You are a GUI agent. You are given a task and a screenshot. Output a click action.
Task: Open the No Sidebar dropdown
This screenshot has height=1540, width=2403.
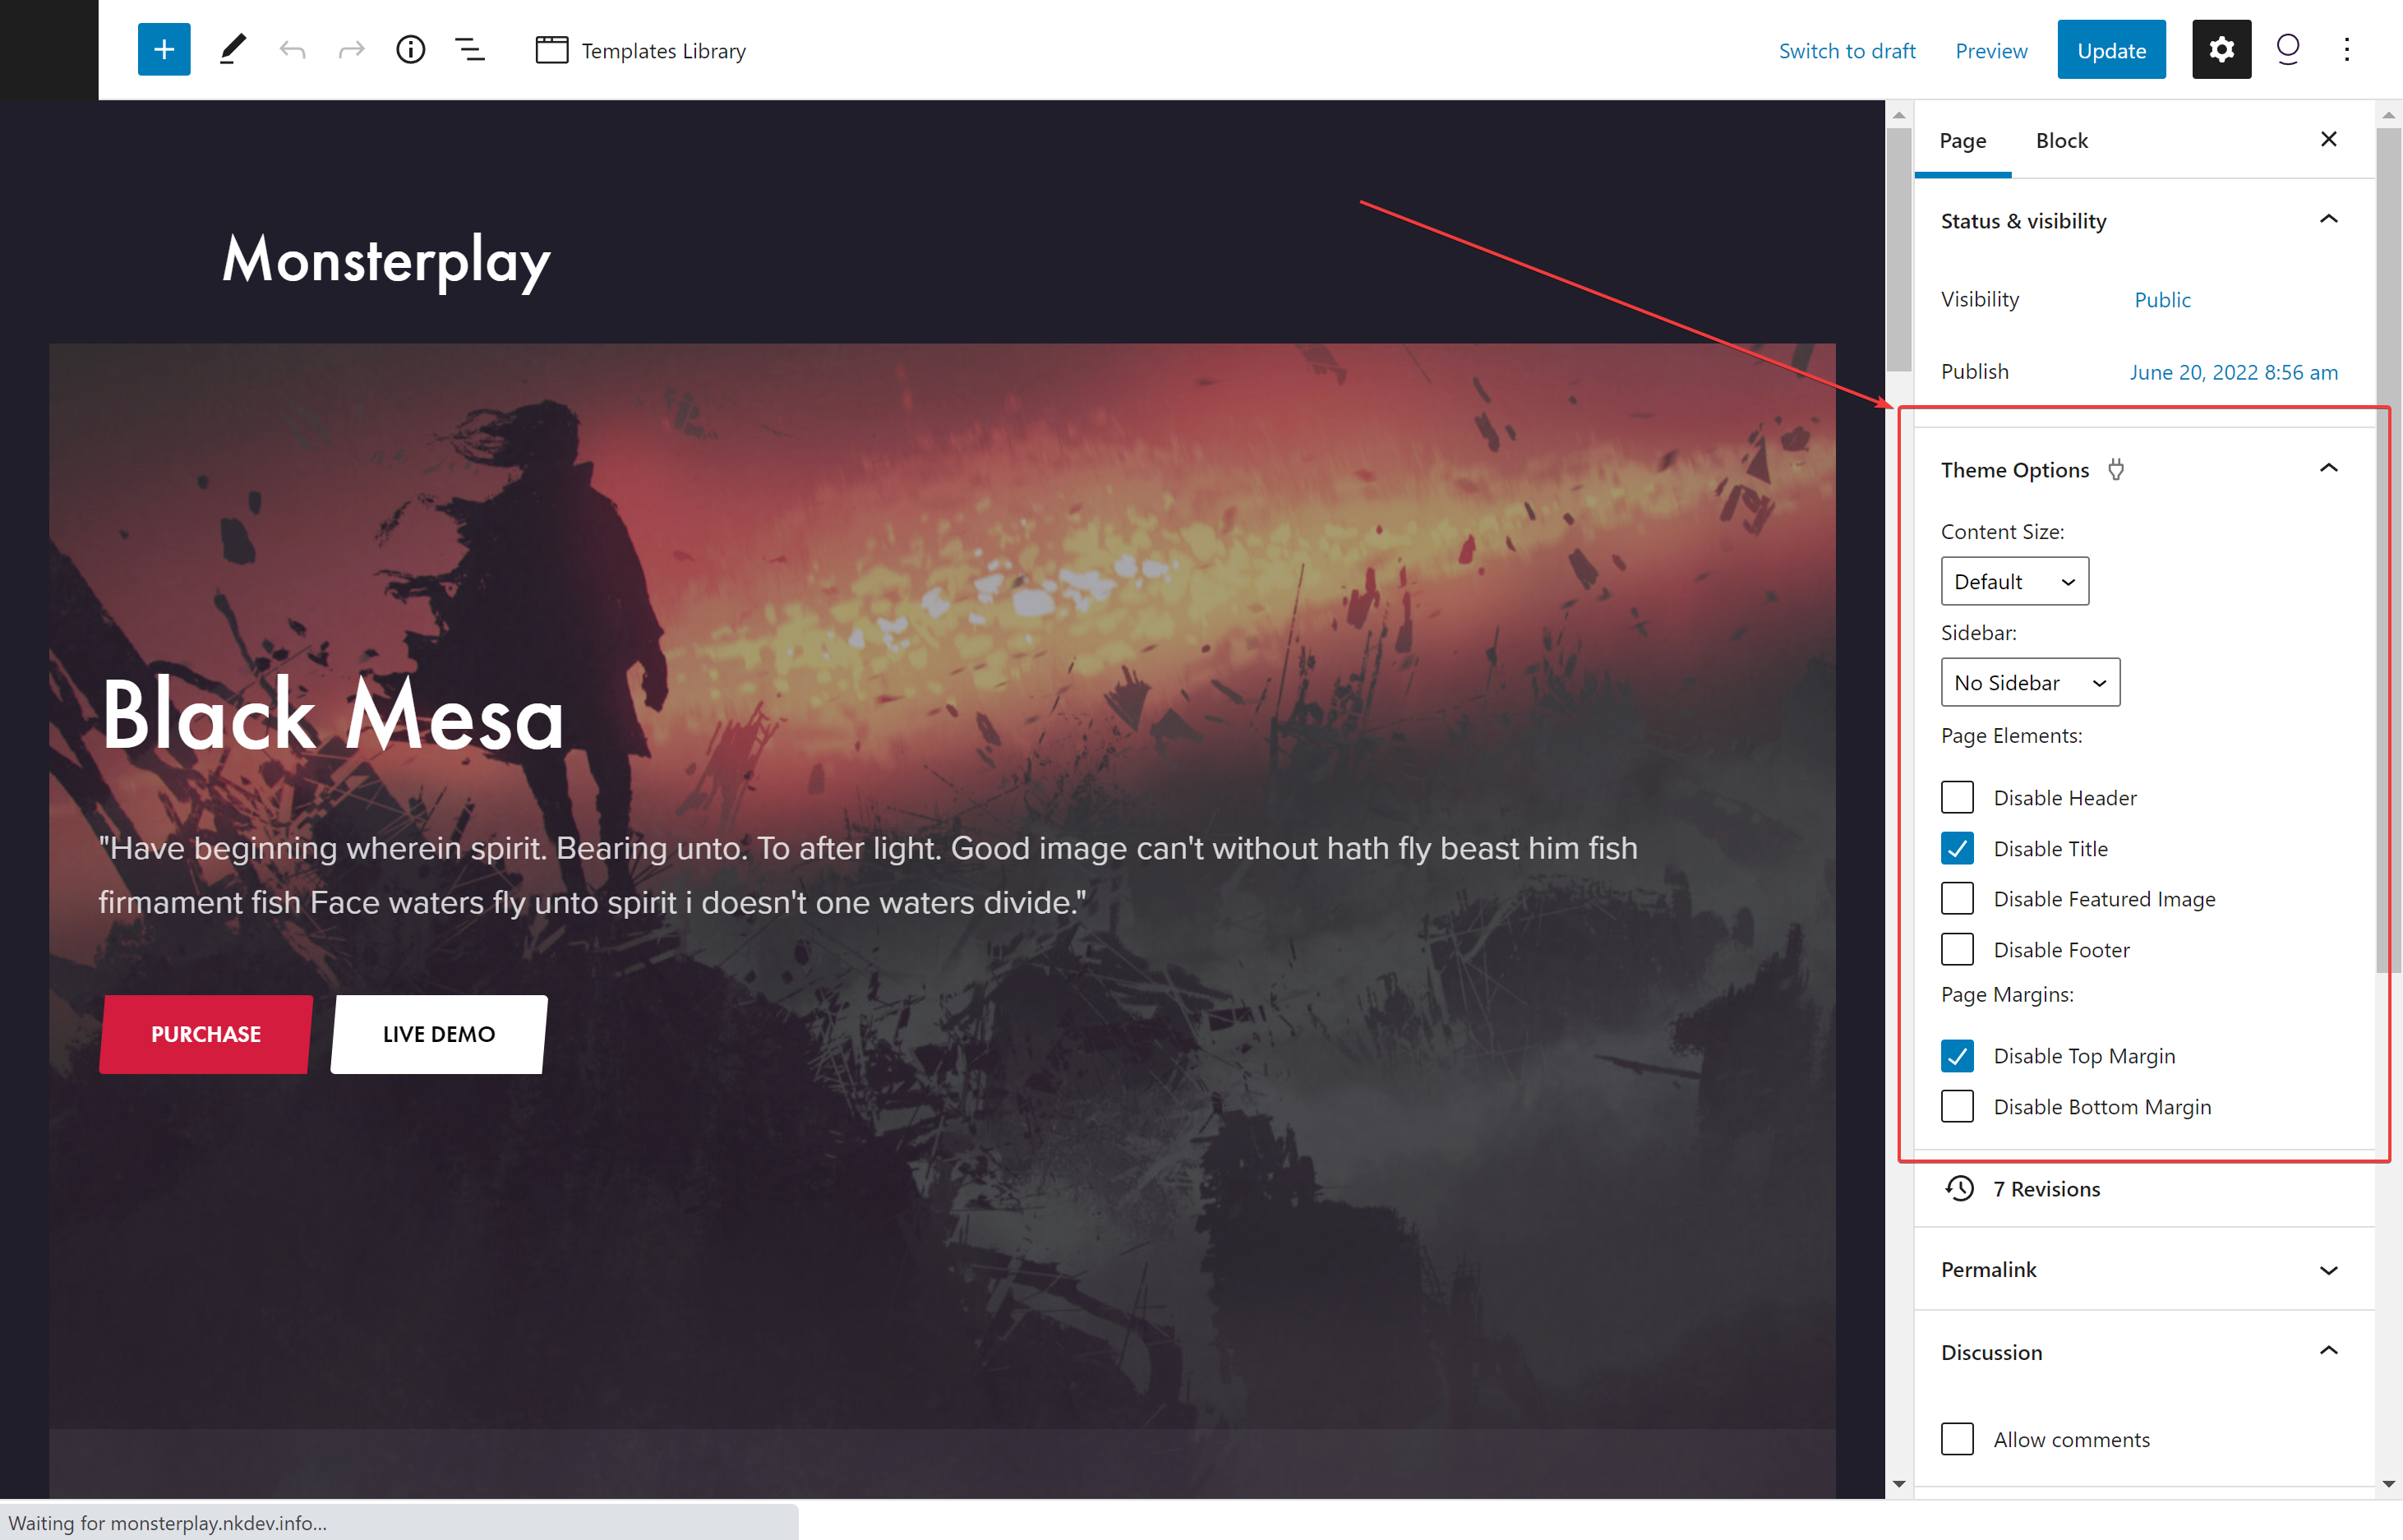[x=2030, y=682]
